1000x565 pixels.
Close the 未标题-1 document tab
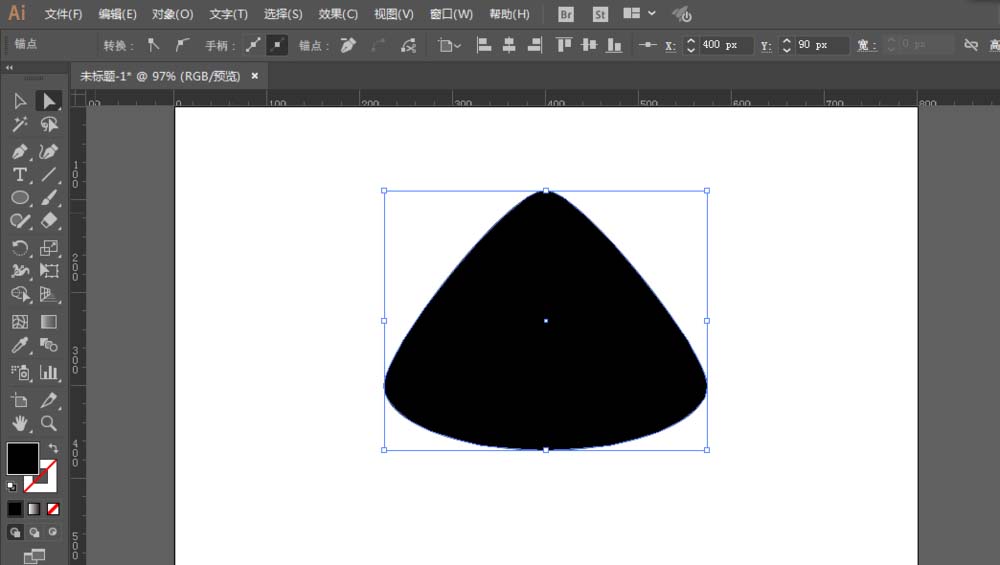click(255, 75)
